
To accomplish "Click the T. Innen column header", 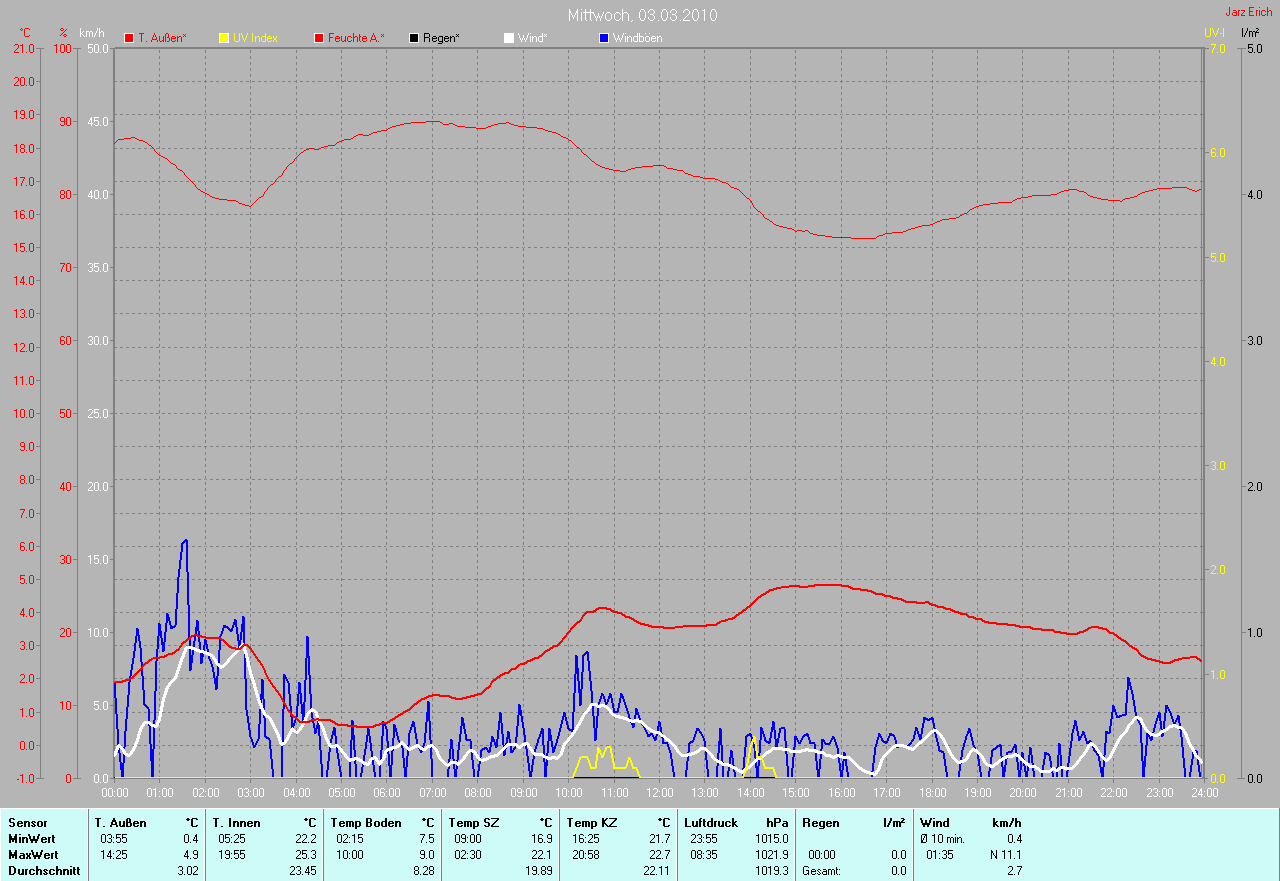I will click(x=236, y=823).
